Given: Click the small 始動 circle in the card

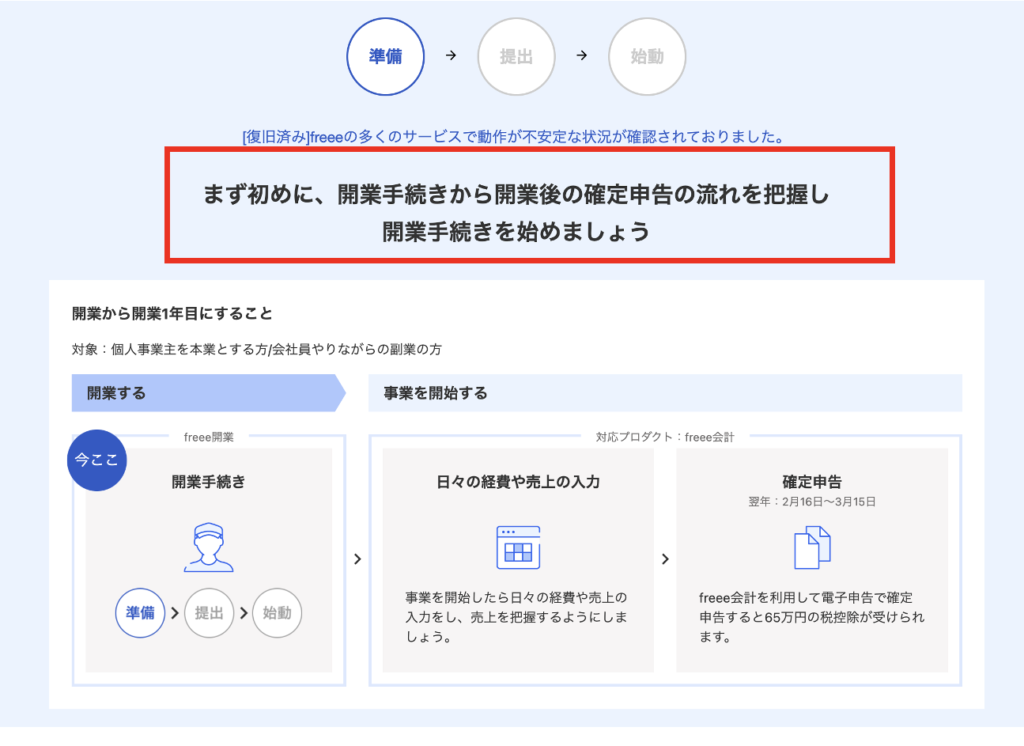Looking at the screenshot, I should pos(276,613).
